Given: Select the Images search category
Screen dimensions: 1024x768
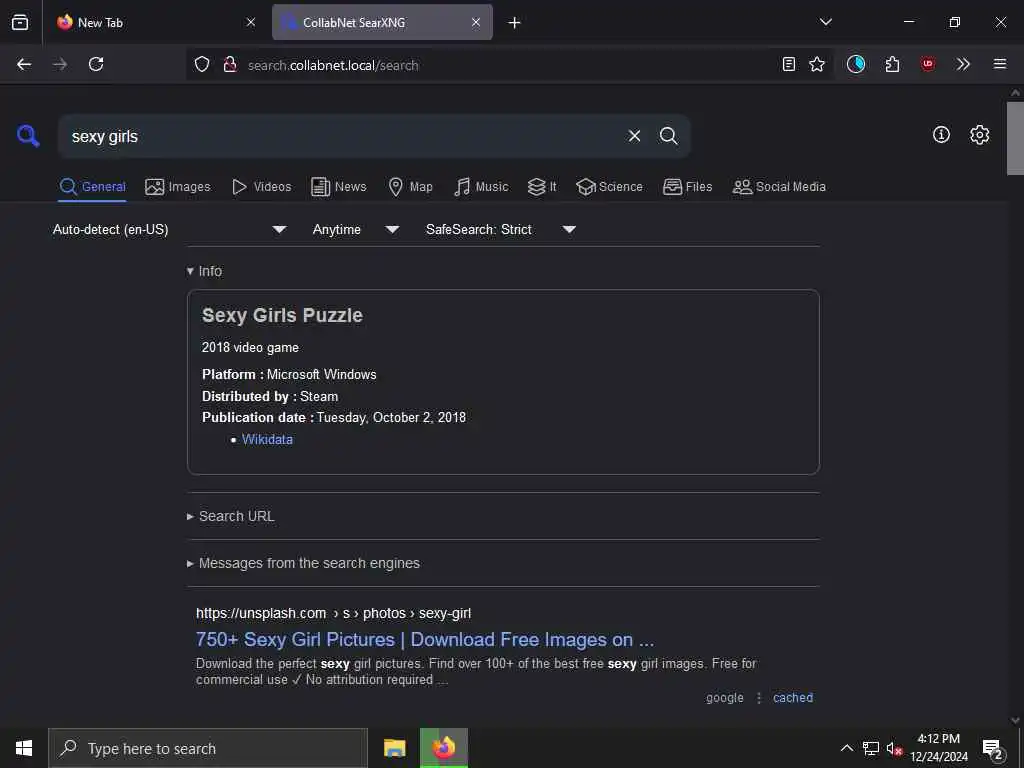Looking at the screenshot, I should click(178, 187).
